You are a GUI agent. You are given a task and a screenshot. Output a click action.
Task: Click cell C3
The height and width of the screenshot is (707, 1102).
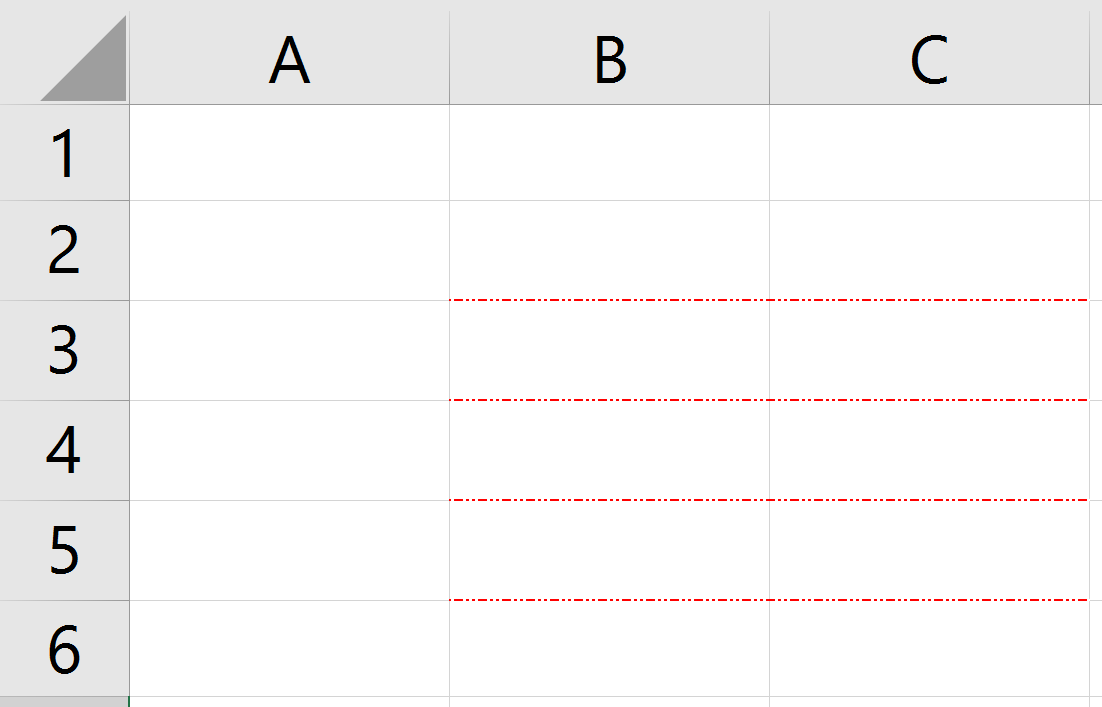click(928, 350)
